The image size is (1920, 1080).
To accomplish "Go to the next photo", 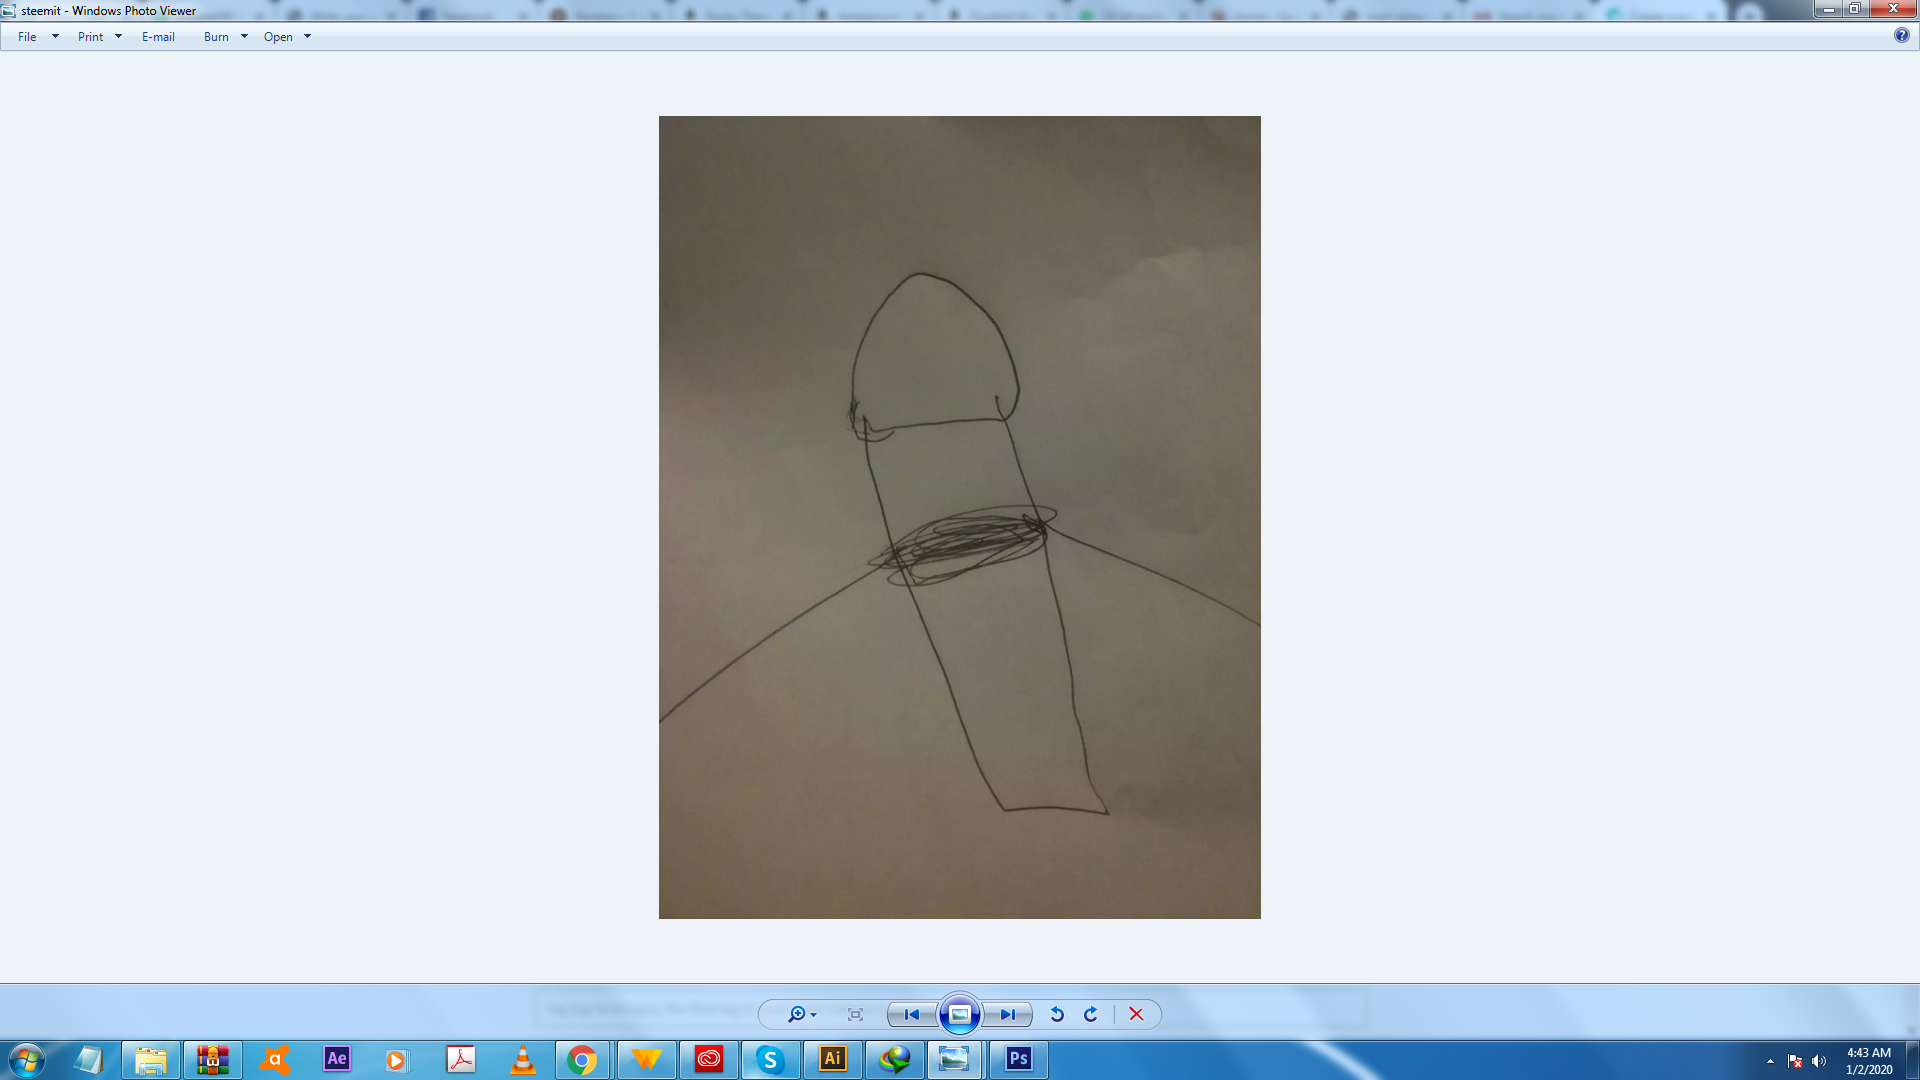I will tap(1007, 1014).
